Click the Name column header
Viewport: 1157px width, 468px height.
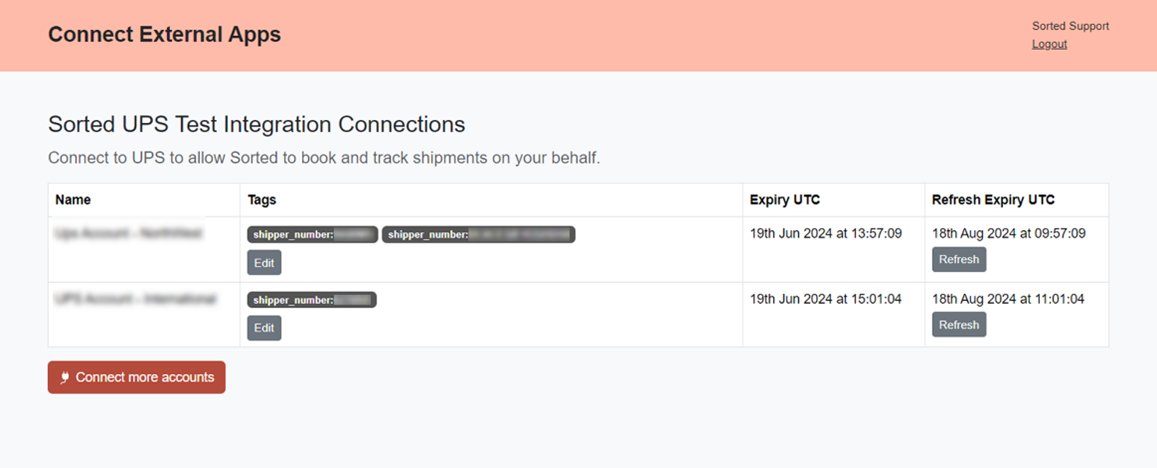pyautogui.click(x=73, y=199)
